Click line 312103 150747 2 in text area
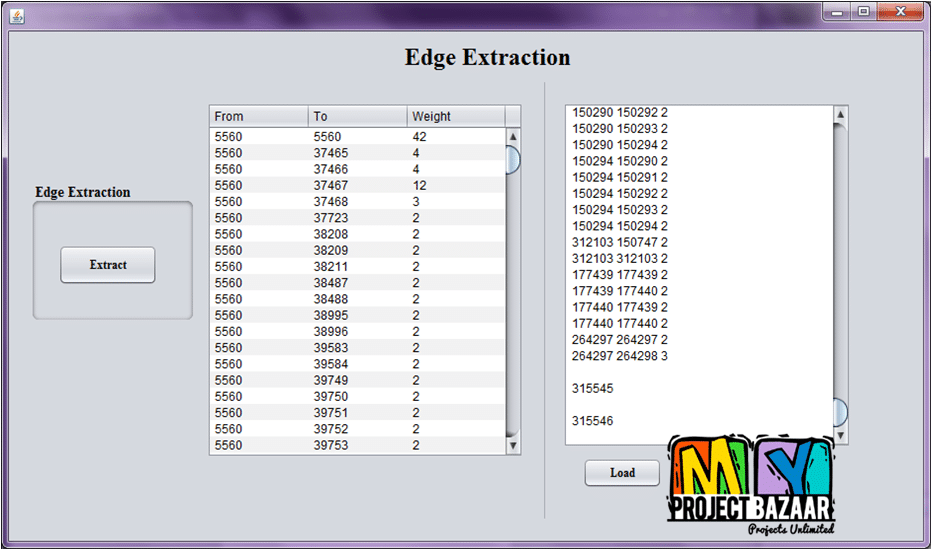933x549 pixels. [620, 242]
